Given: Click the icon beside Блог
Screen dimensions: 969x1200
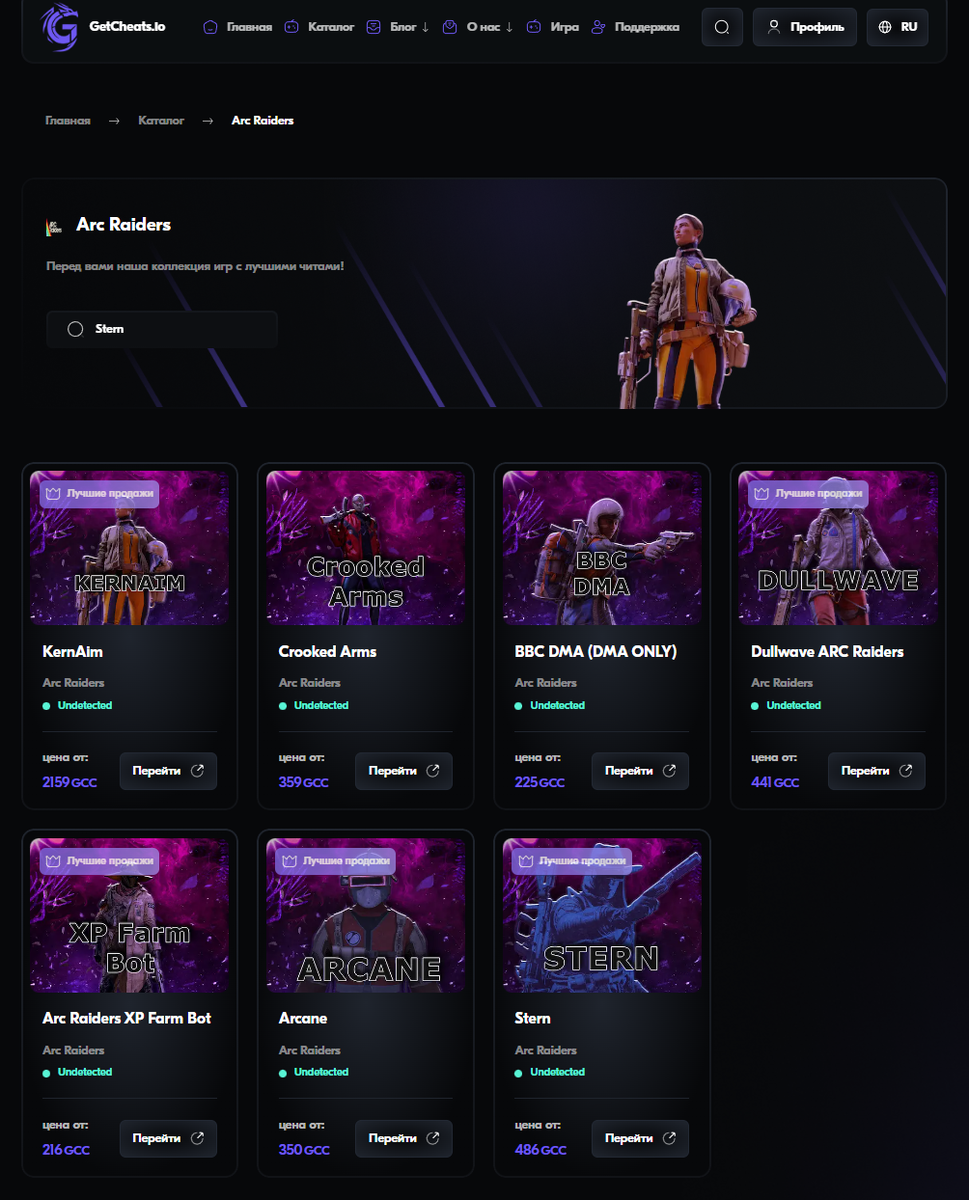Looking at the screenshot, I should [x=374, y=27].
